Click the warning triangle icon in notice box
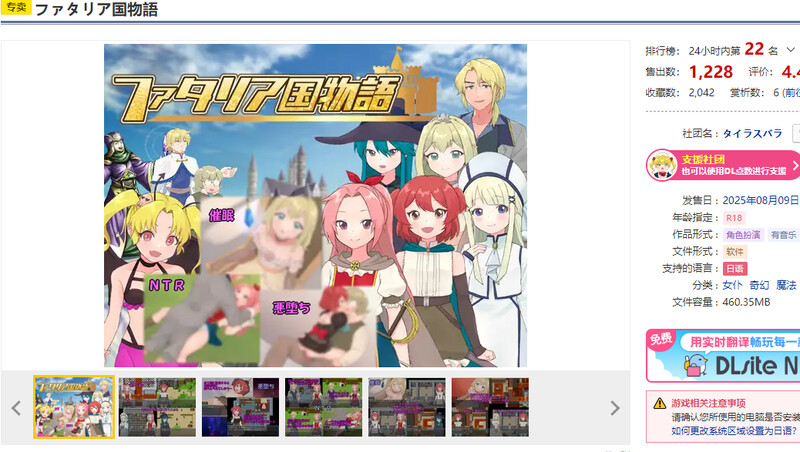 click(660, 404)
